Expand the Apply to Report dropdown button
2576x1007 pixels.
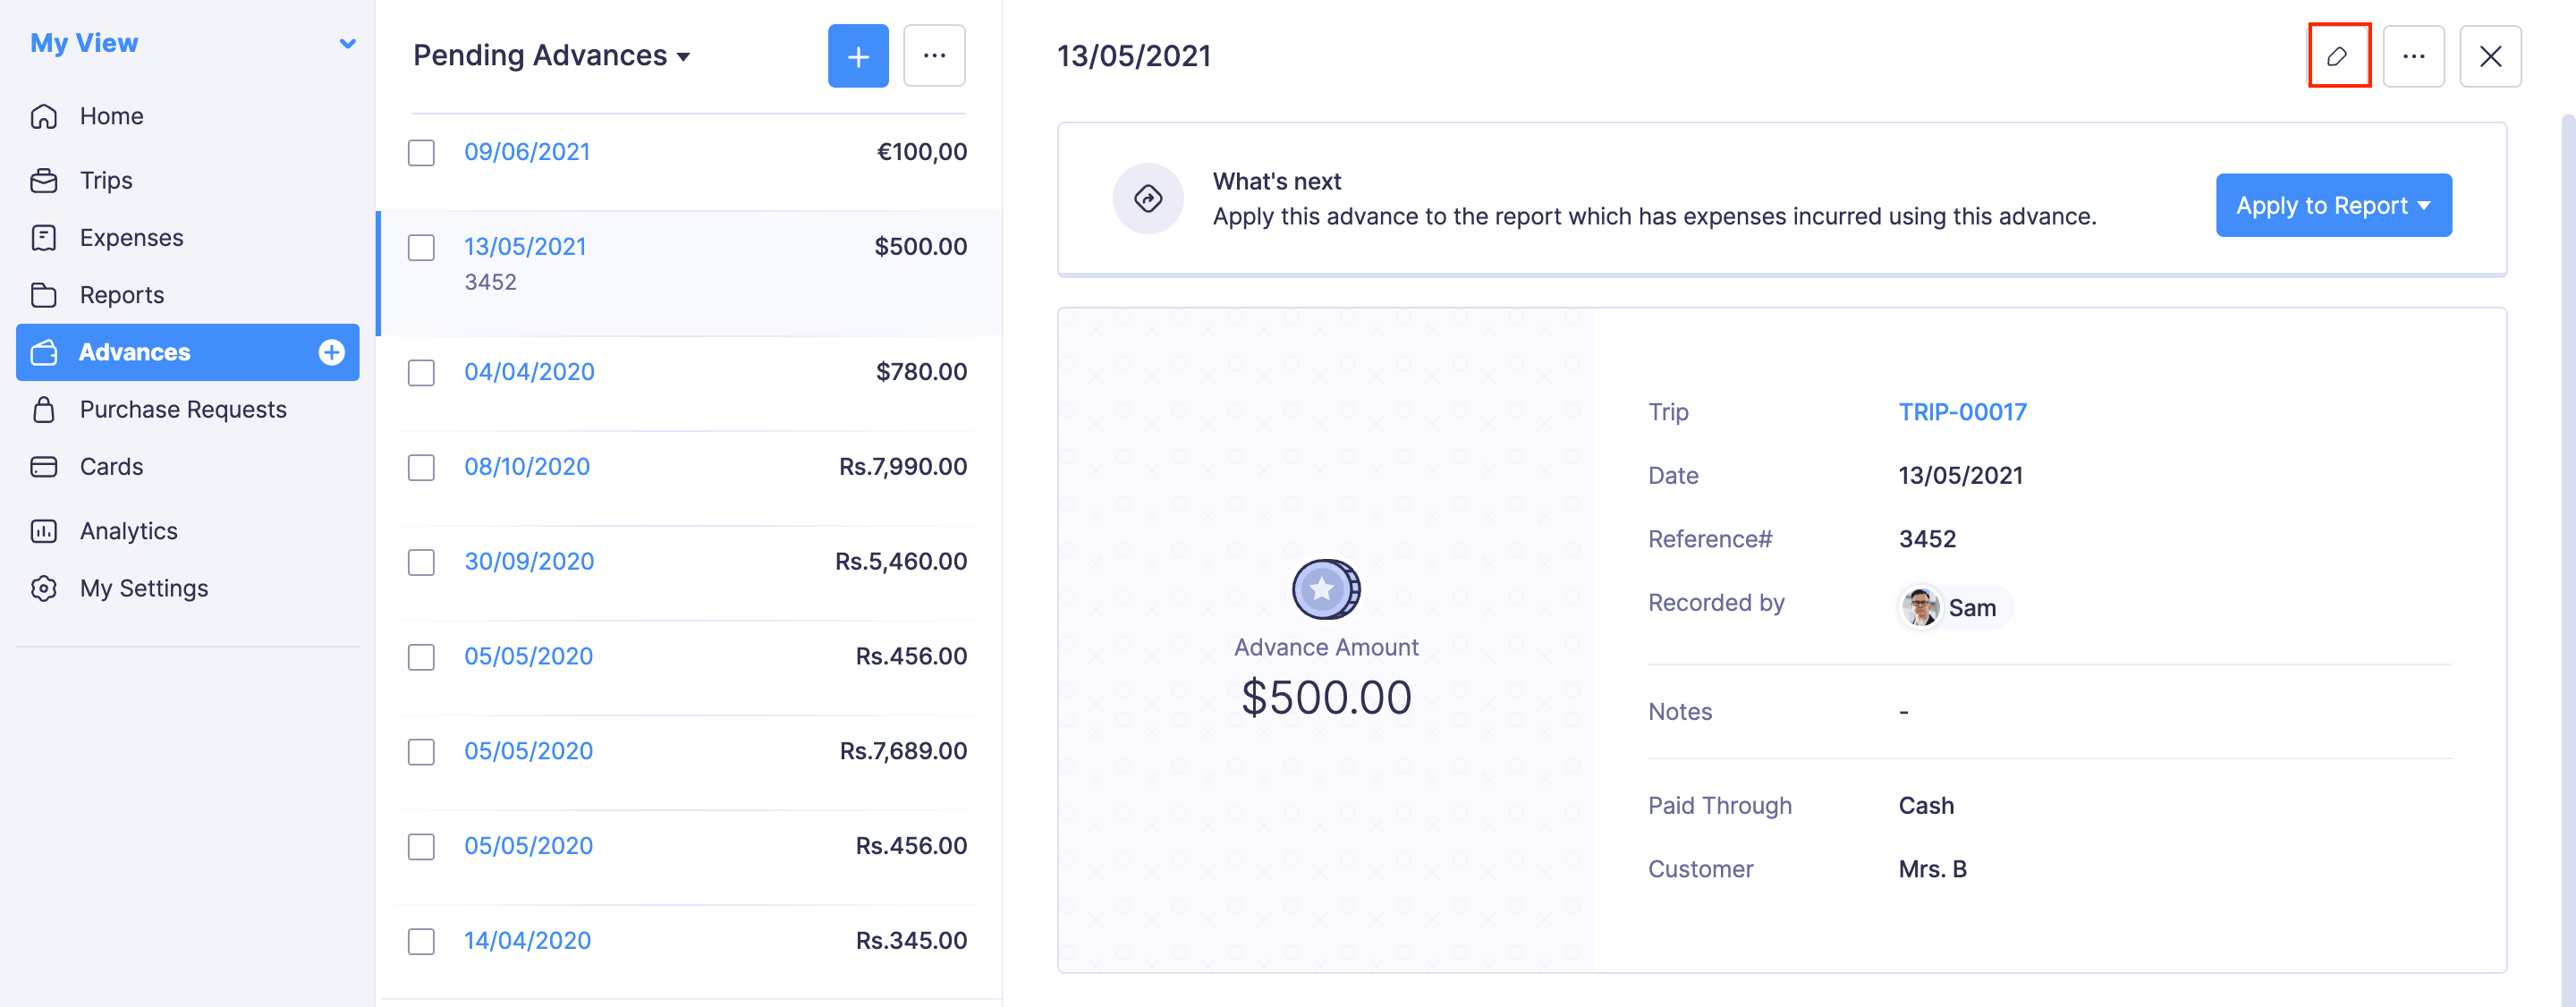pos(2332,205)
